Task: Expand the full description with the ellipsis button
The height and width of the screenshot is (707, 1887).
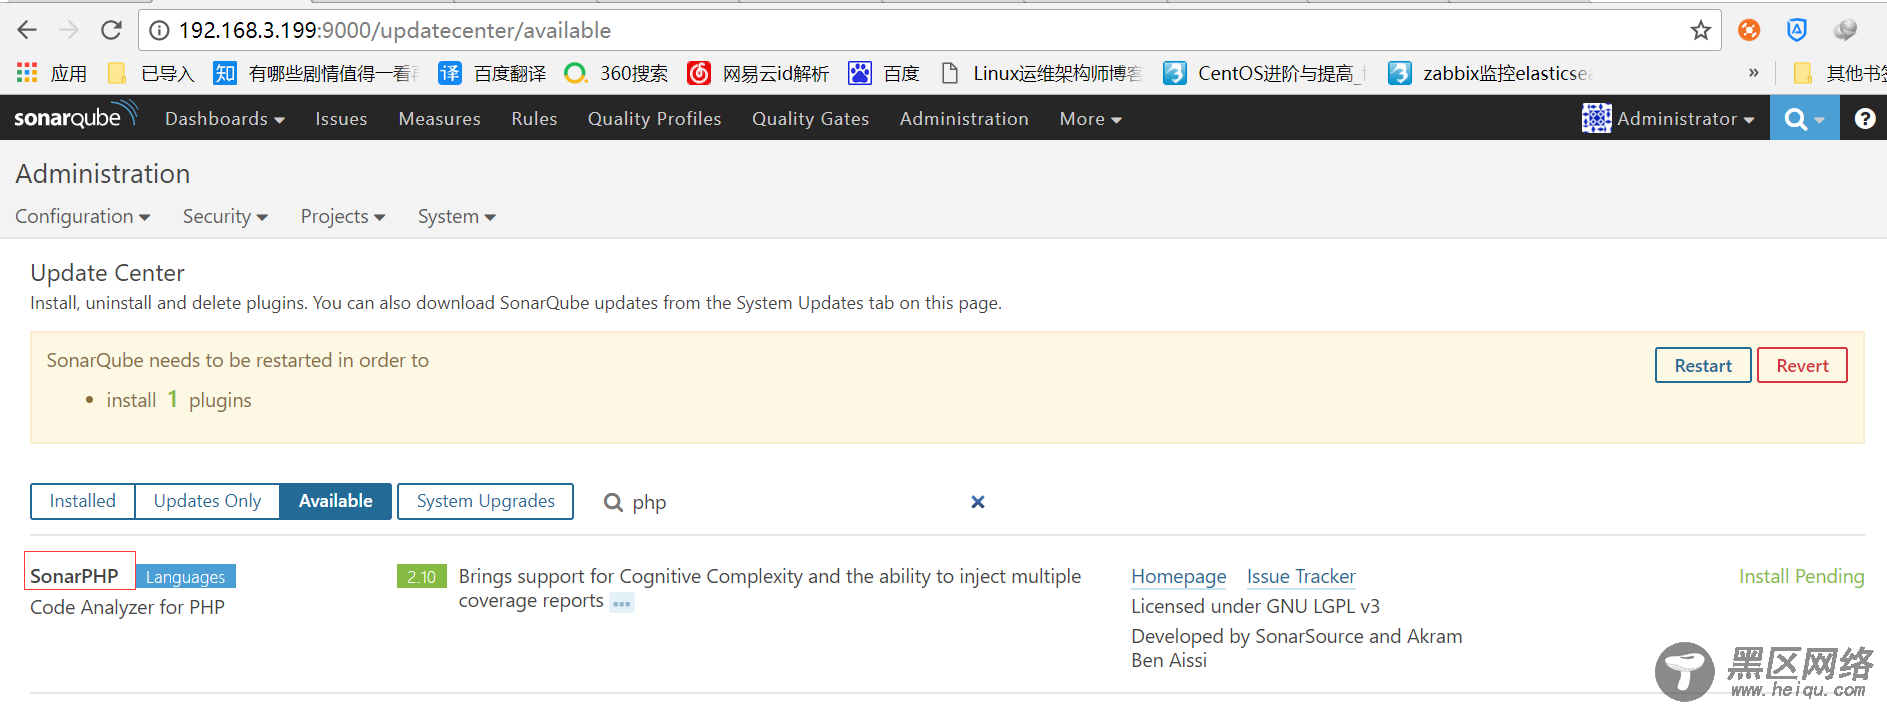Action: point(622,603)
